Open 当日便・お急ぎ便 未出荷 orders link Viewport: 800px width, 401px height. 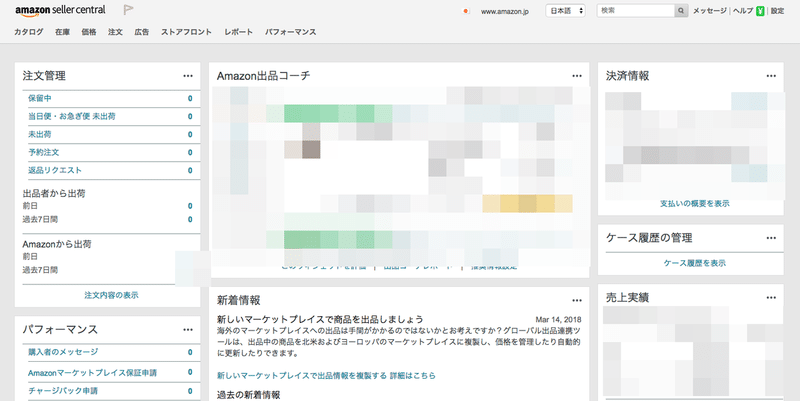71,116
